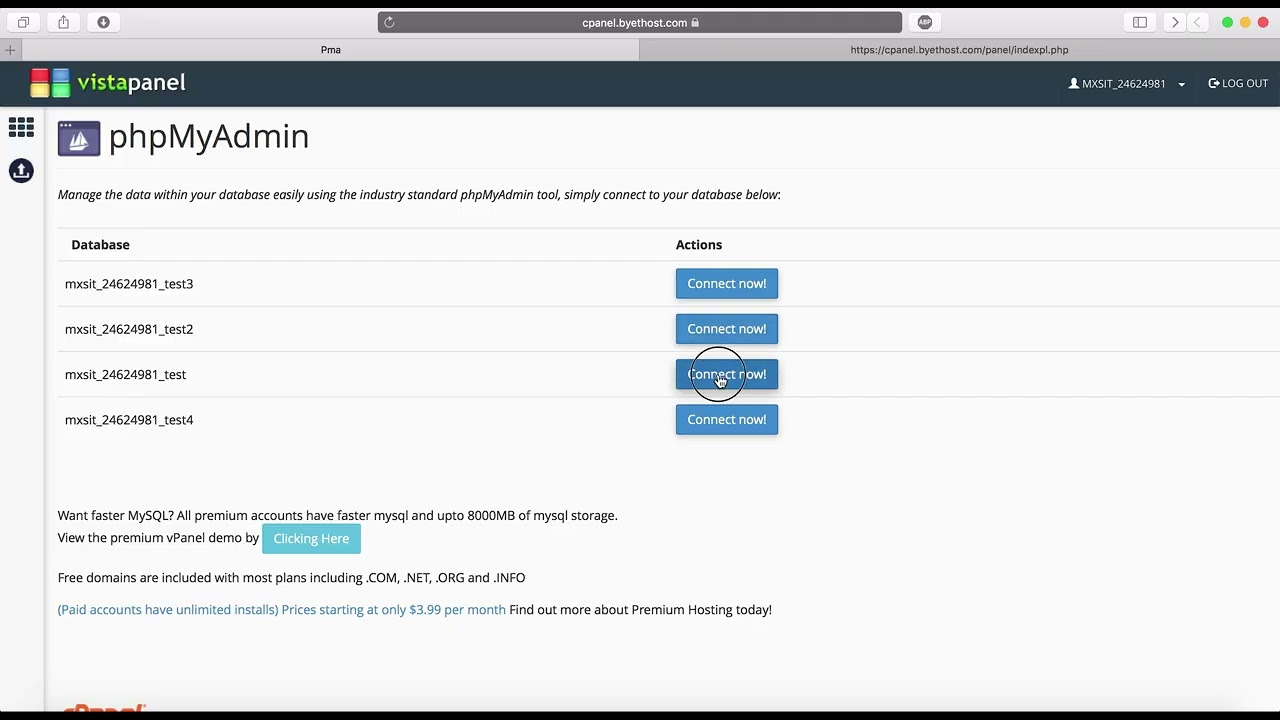Connect now to mxsit_24624981_test2
The width and height of the screenshot is (1280, 720).
(727, 329)
